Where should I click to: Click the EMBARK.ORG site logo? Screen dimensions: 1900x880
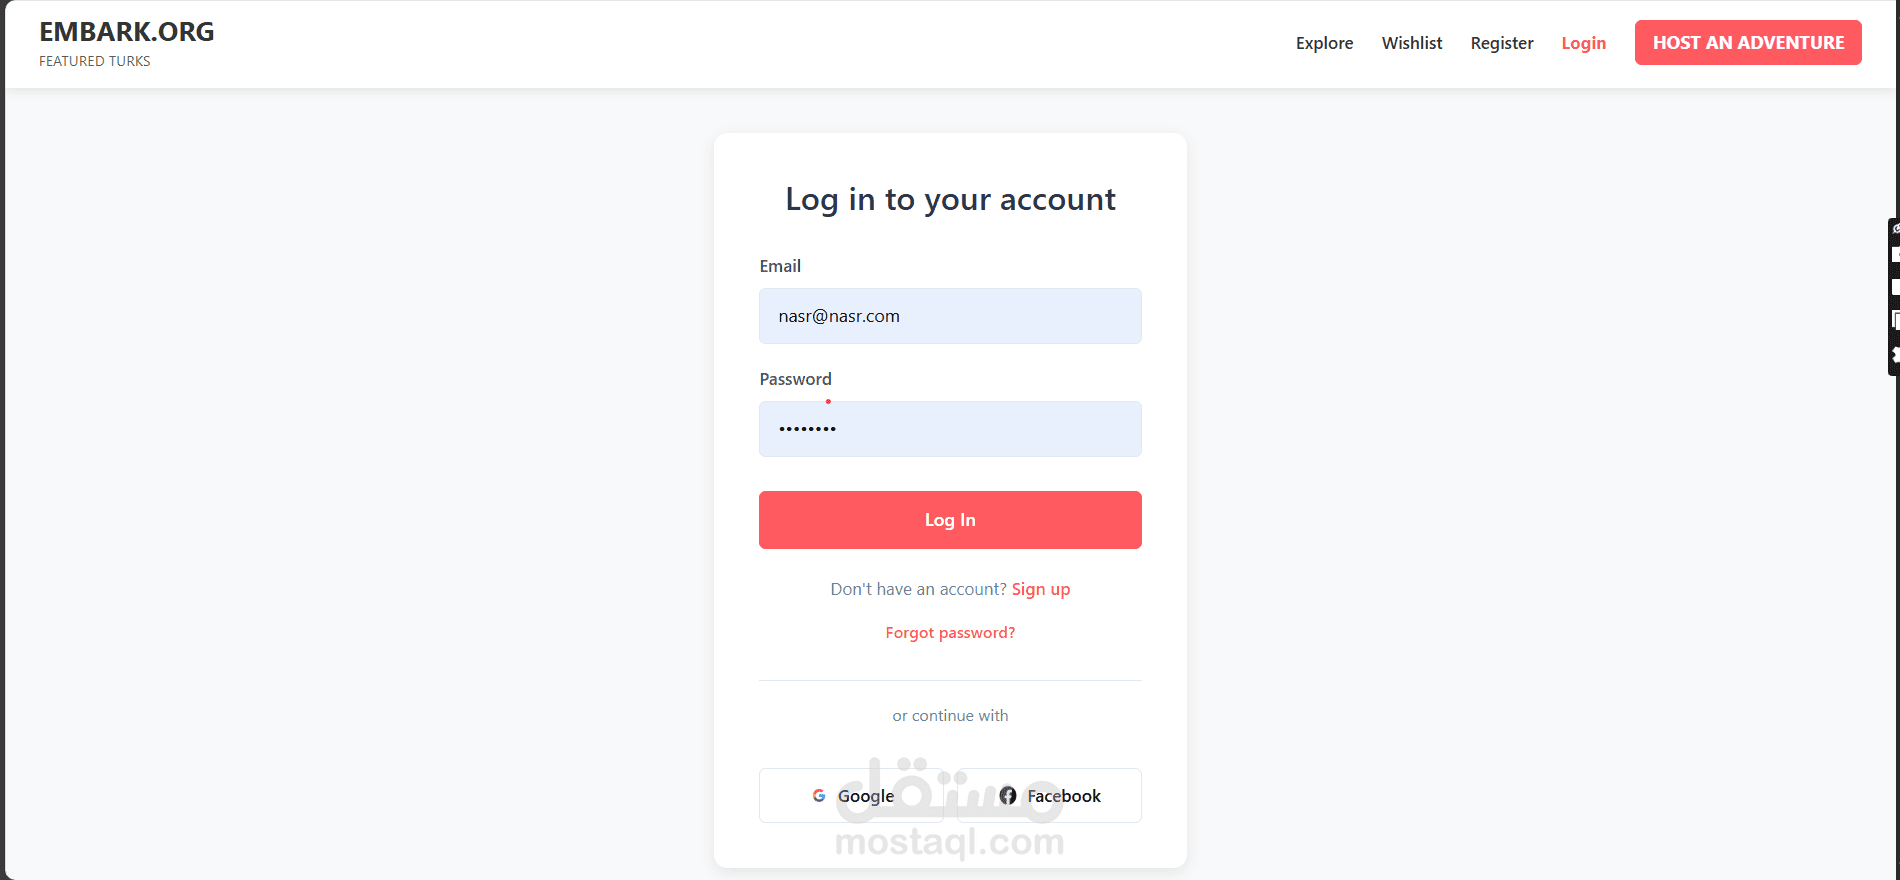pyautogui.click(x=127, y=32)
